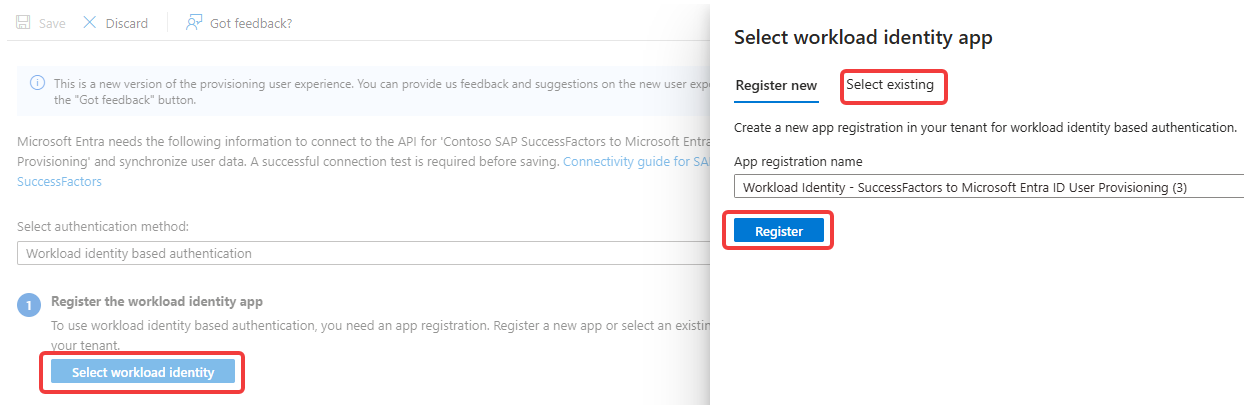Click the Create a new app registration description
Screen dimensions: 1244x405
(x=985, y=128)
